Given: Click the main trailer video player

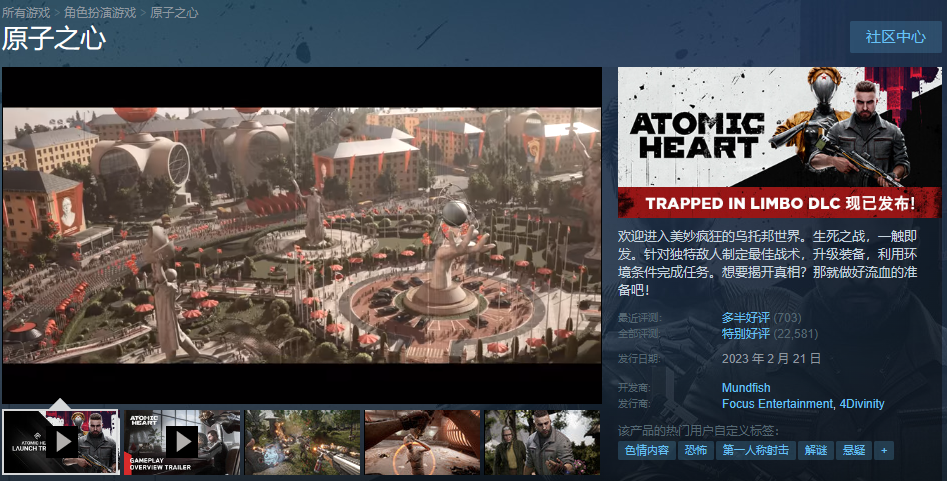Looking at the screenshot, I should pos(302,235).
